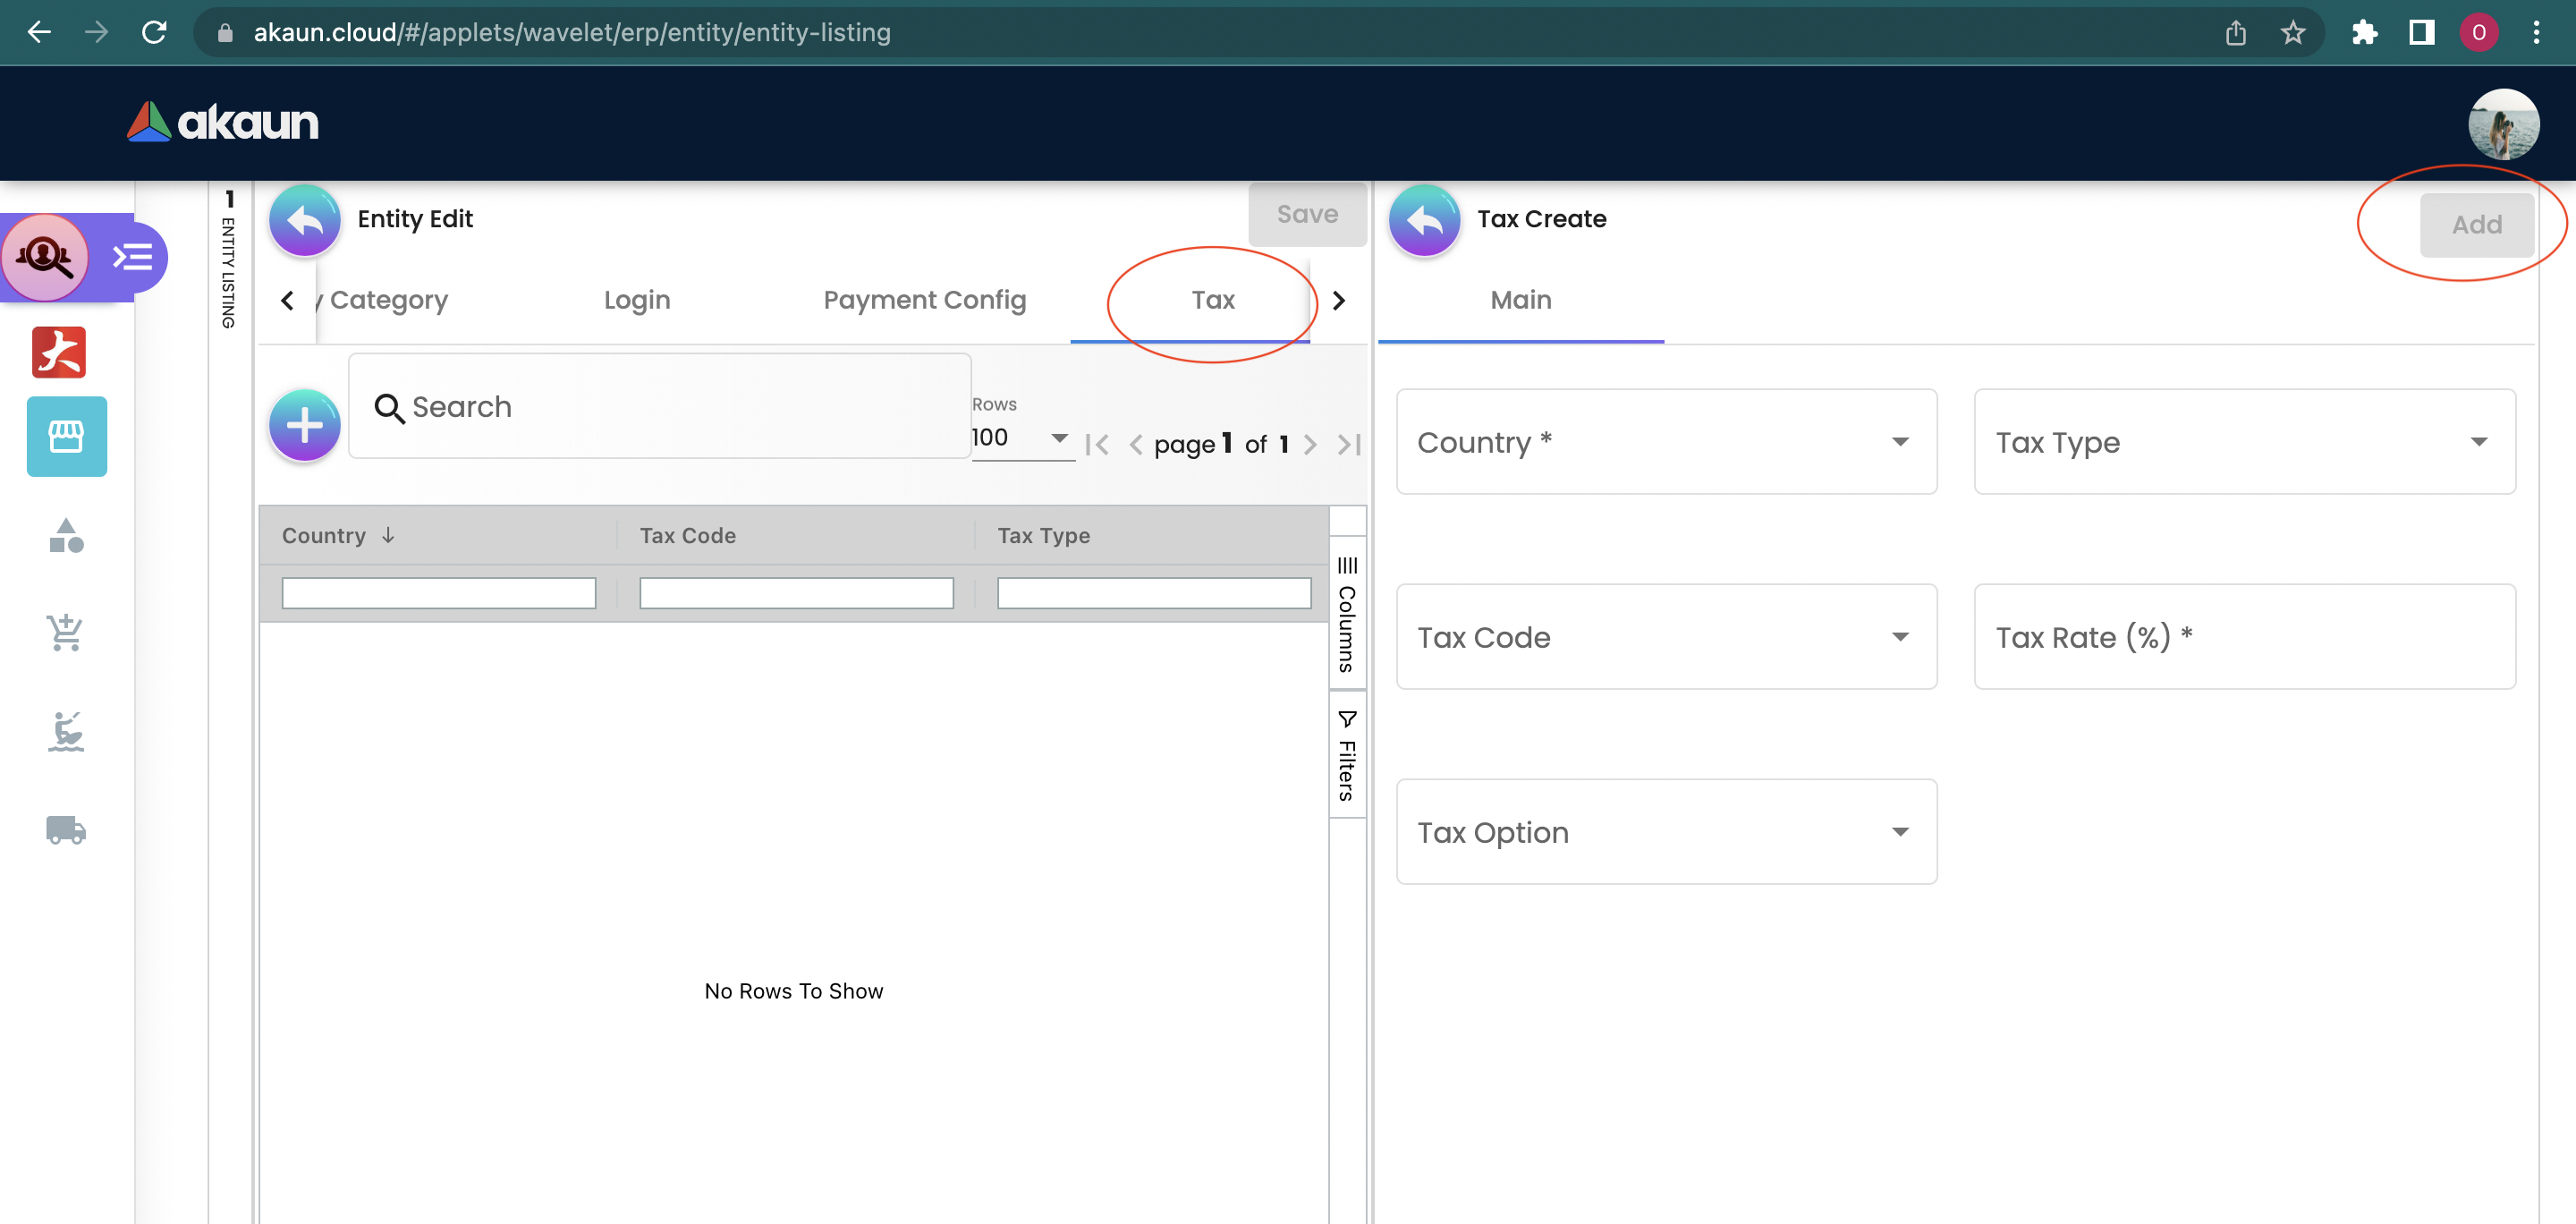This screenshot has height=1224, width=2576.
Task: Switch to the Login tab
Action: pos(637,300)
